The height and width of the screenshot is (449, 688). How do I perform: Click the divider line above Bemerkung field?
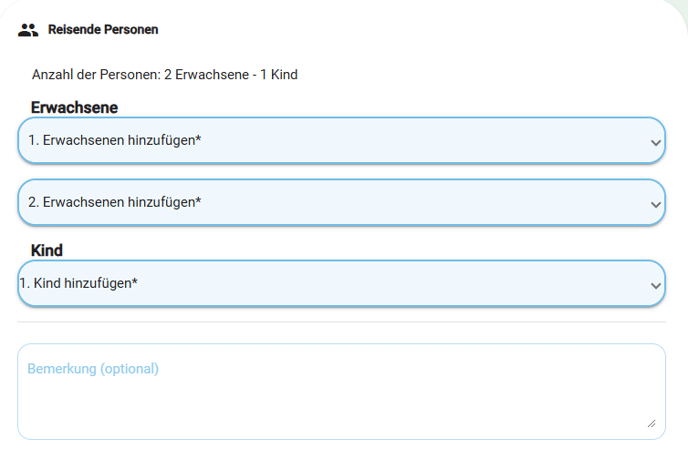tap(341, 322)
